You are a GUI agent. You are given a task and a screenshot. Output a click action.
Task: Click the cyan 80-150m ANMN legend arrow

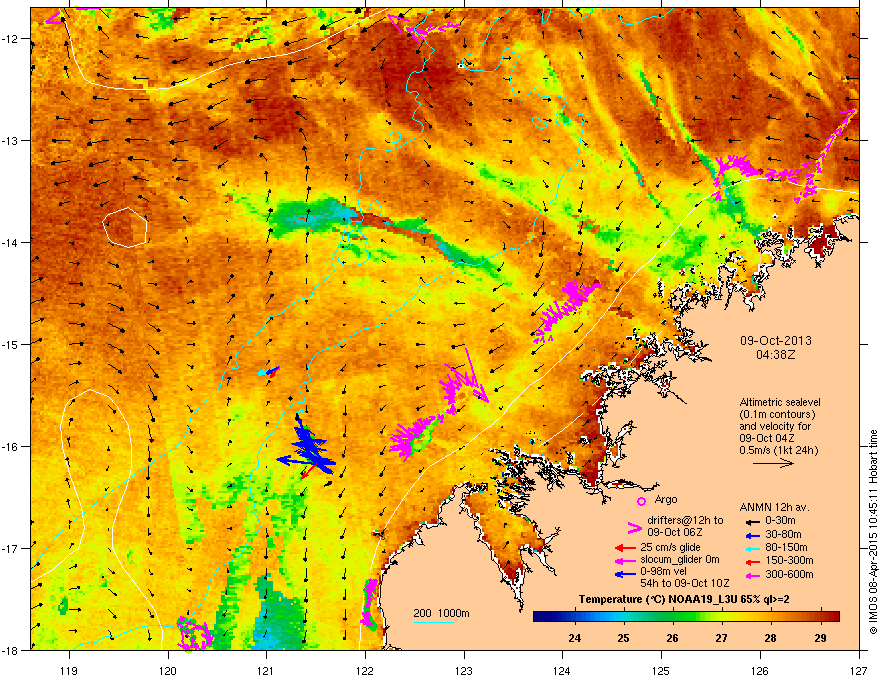point(753,548)
